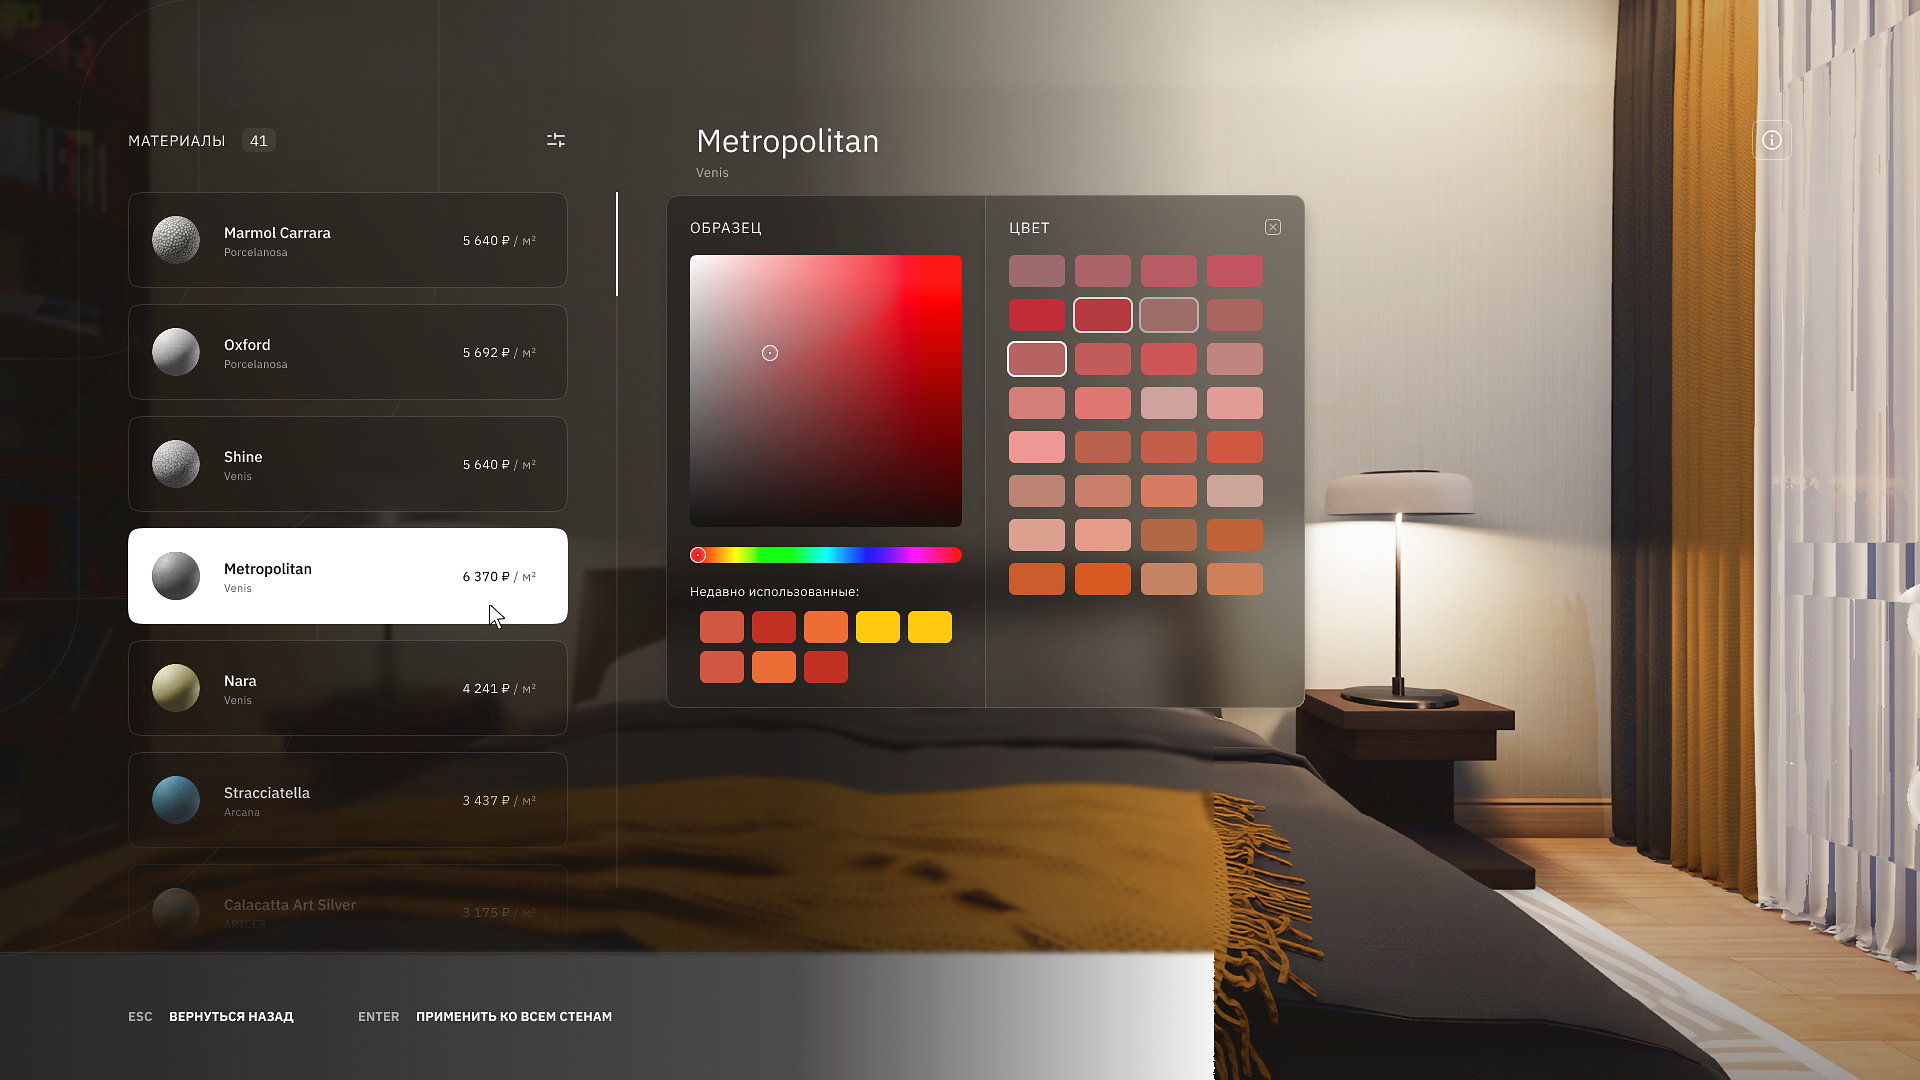This screenshot has height=1080, width=1920.
Task: Pick first yellow recently used swatch
Action: point(877,627)
